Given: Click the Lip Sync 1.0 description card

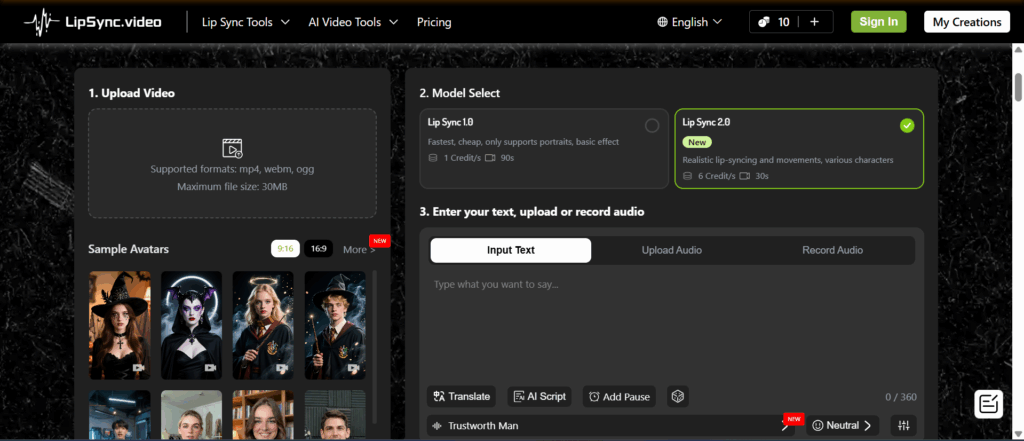Looking at the screenshot, I should pyautogui.click(x=544, y=148).
